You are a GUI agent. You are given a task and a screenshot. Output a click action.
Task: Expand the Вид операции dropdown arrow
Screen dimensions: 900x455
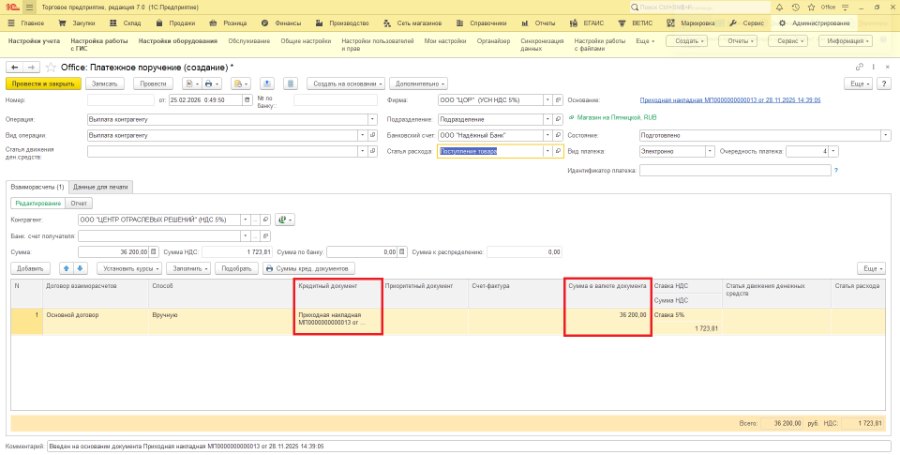pos(362,135)
